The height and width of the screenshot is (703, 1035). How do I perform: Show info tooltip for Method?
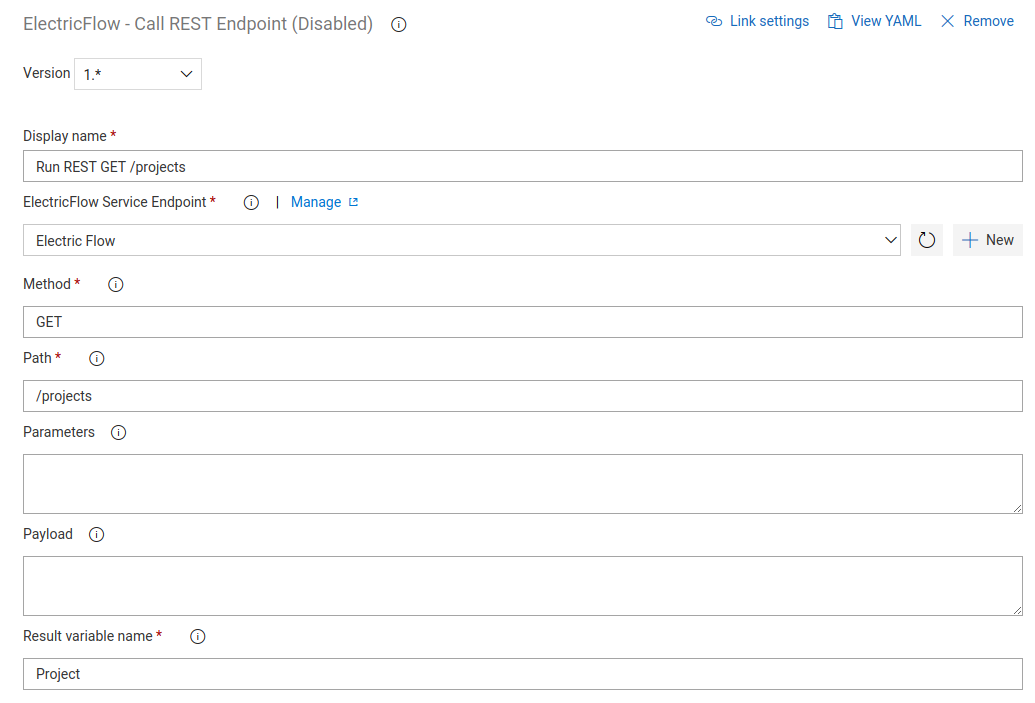tap(116, 285)
